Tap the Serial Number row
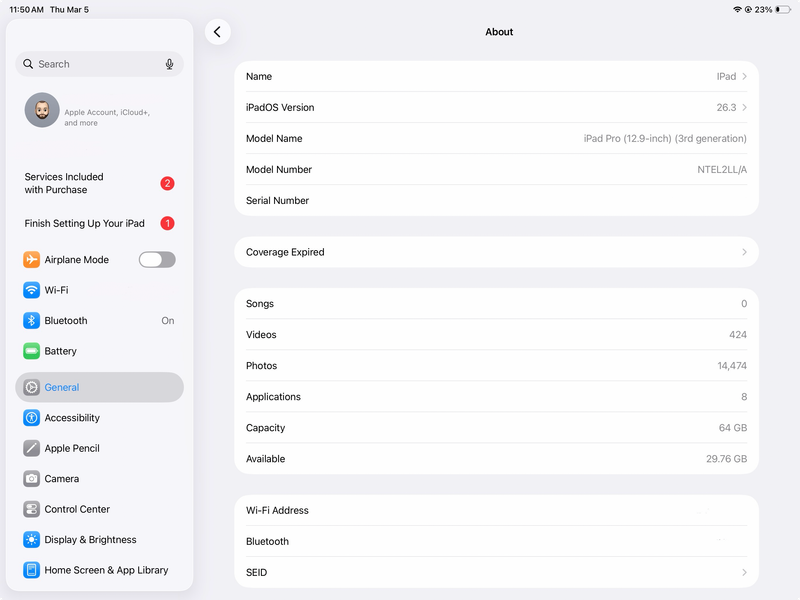The width and height of the screenshot is (800, 600). pos(496,201)
